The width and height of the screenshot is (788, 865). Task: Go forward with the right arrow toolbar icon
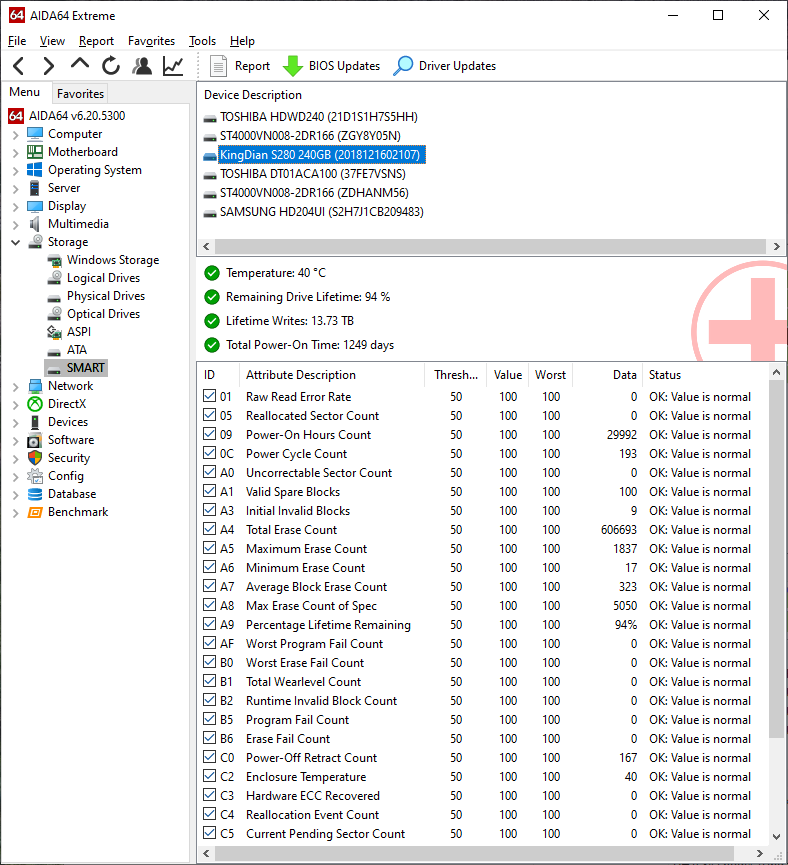click(x=49, y=66)
